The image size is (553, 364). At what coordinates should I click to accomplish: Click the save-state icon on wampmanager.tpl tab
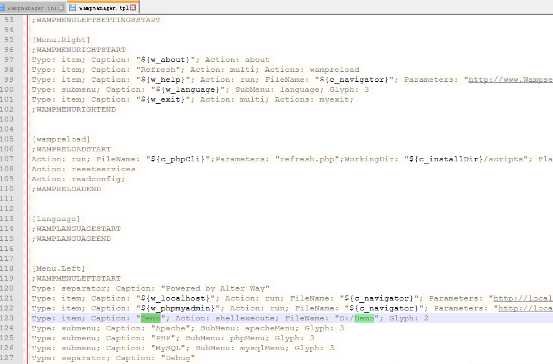tap(73, 7)
